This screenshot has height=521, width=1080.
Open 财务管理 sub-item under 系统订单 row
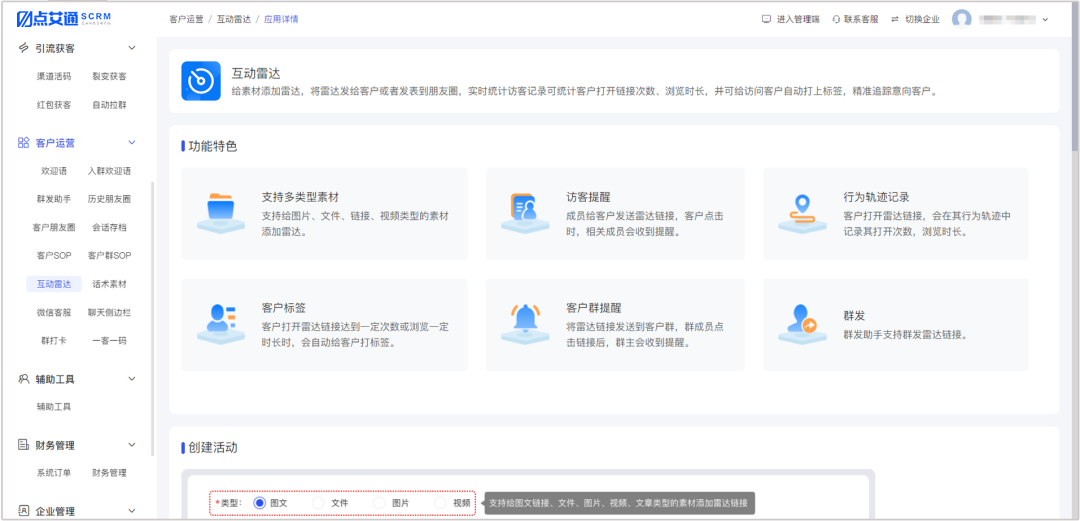pos(110,473)
